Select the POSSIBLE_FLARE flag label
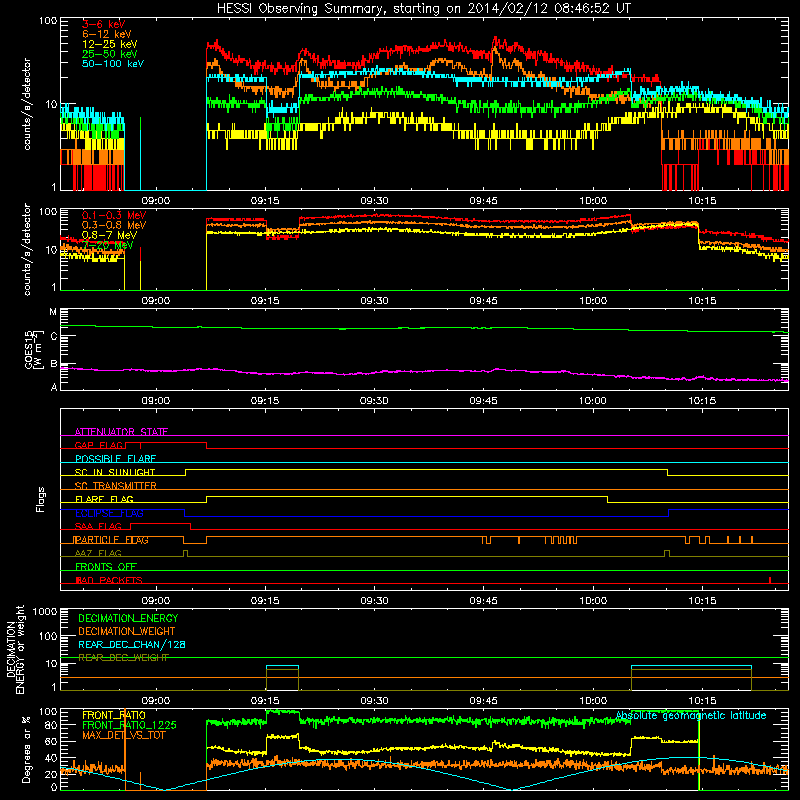Image resolution: width=800 pixels, height=800 pixels. tap(115, 459)
